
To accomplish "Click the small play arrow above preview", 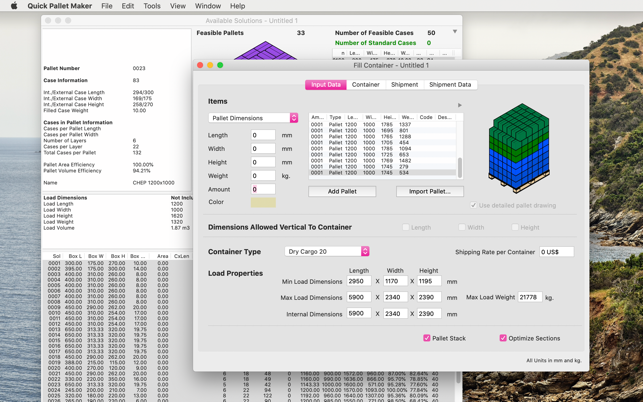I will 460,105.
